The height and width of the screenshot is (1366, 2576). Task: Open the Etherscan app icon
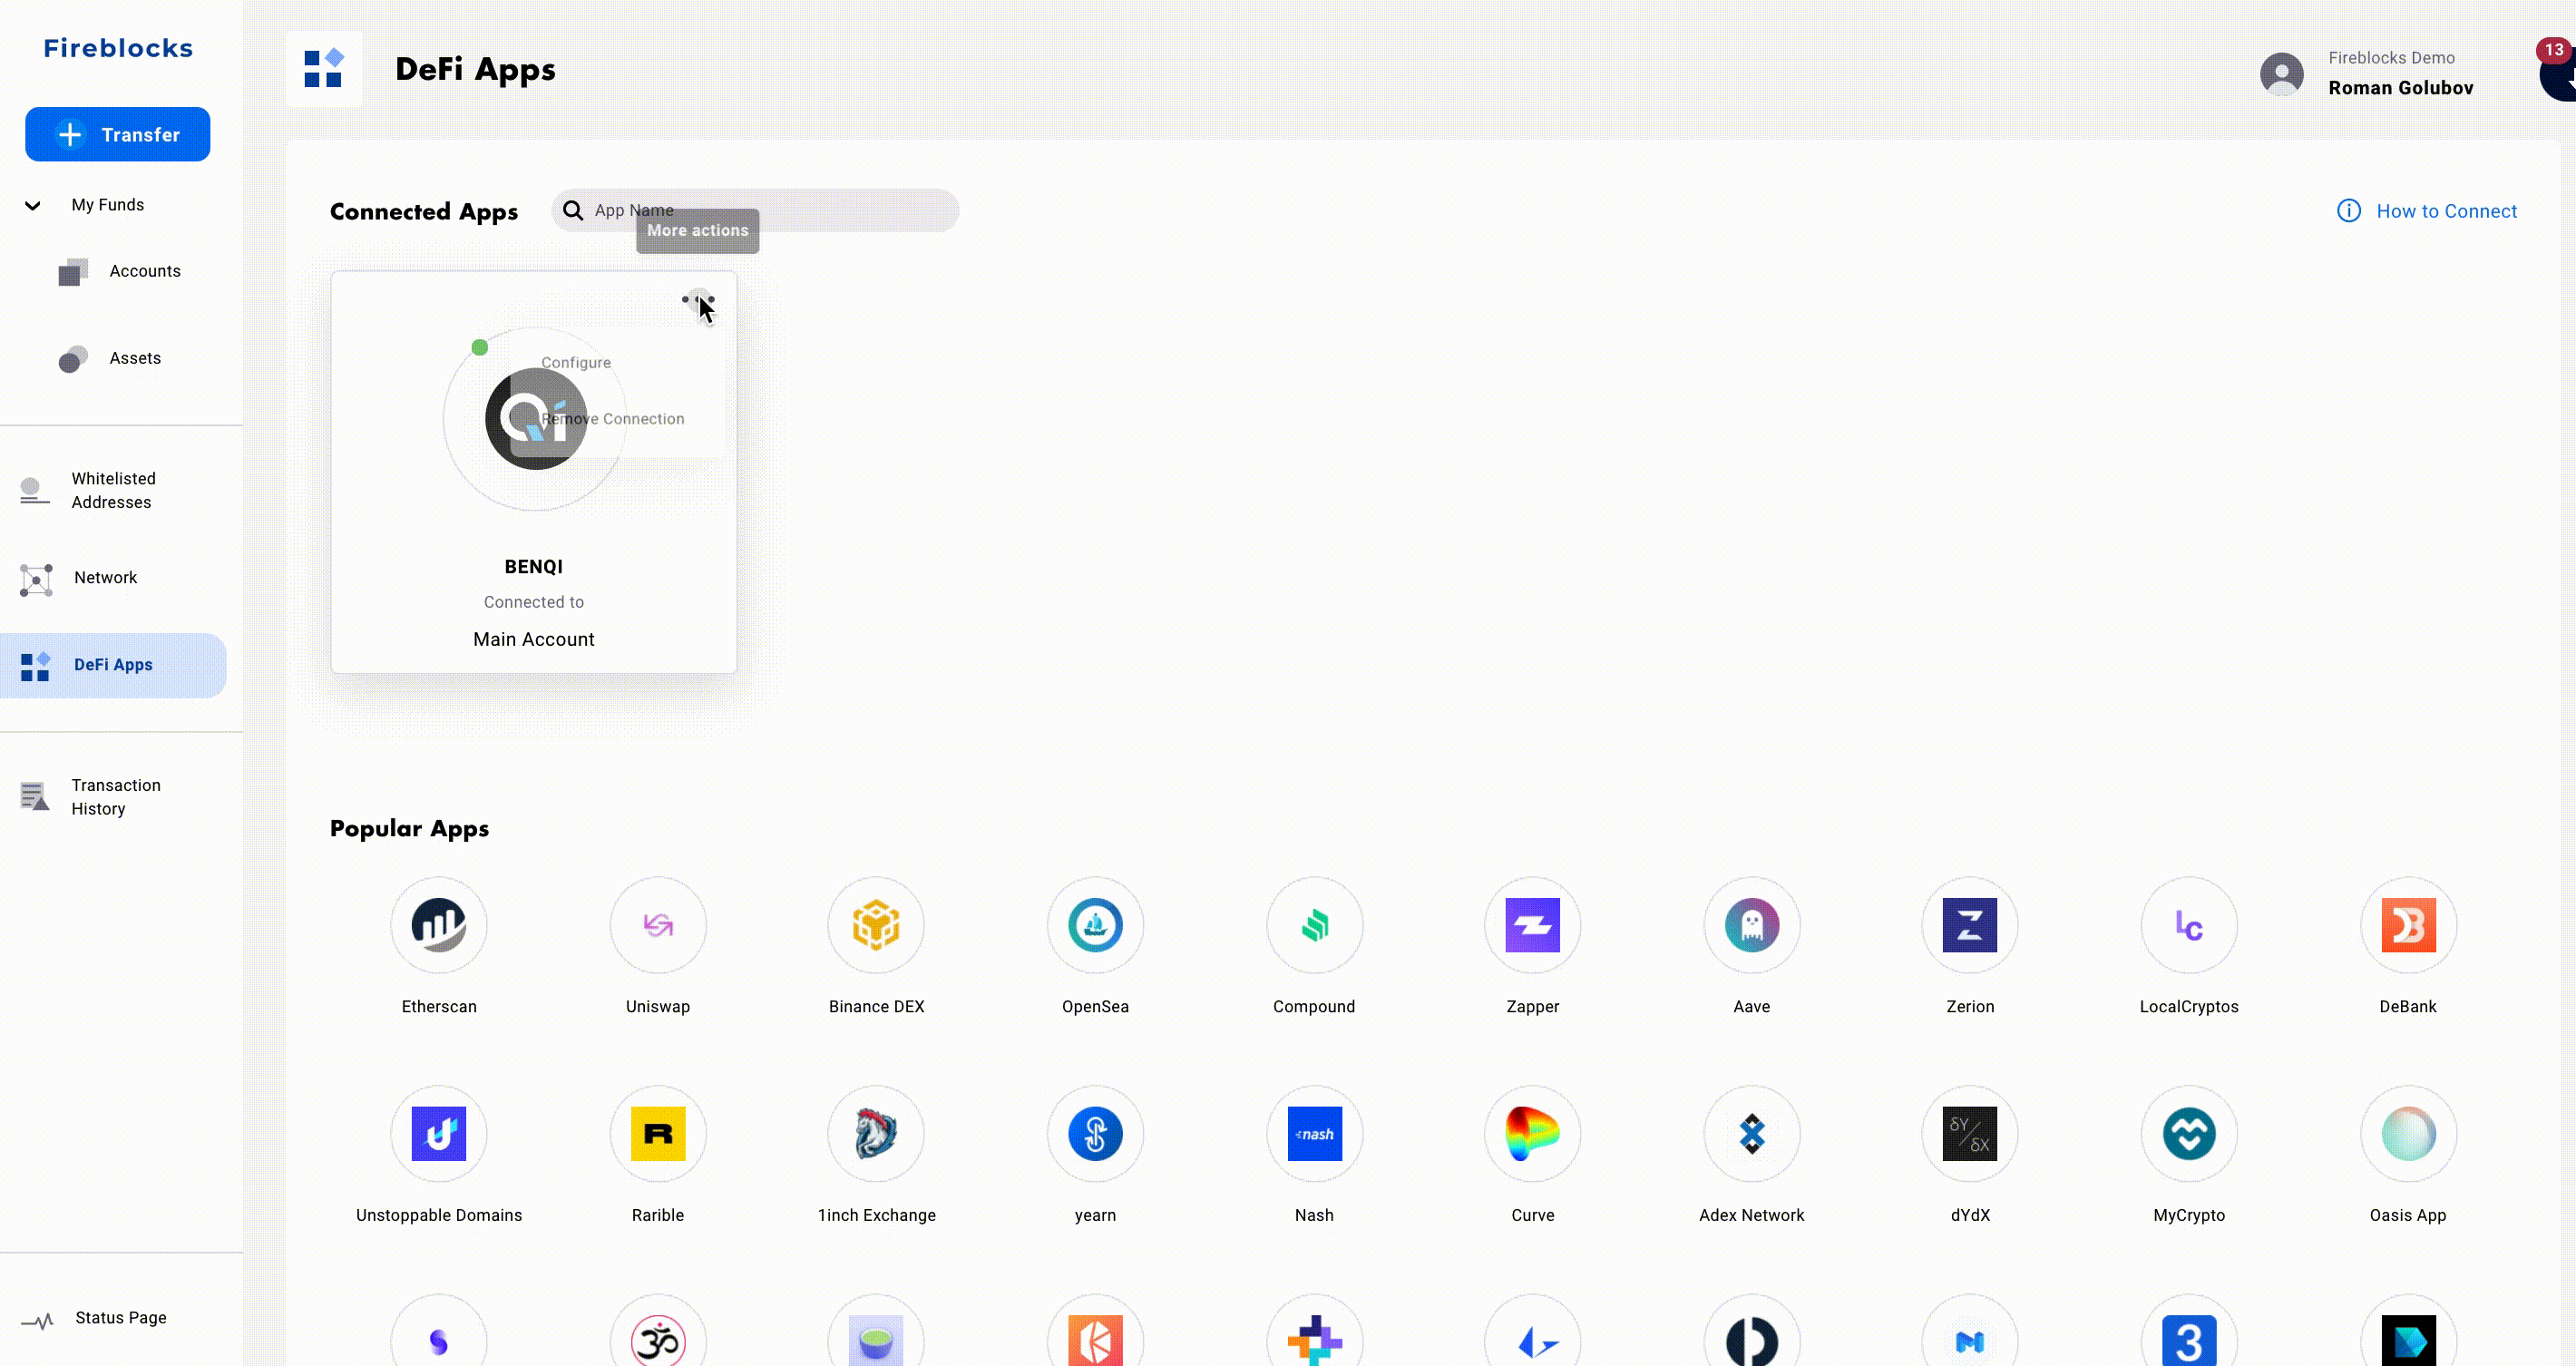tap(439, 925)
